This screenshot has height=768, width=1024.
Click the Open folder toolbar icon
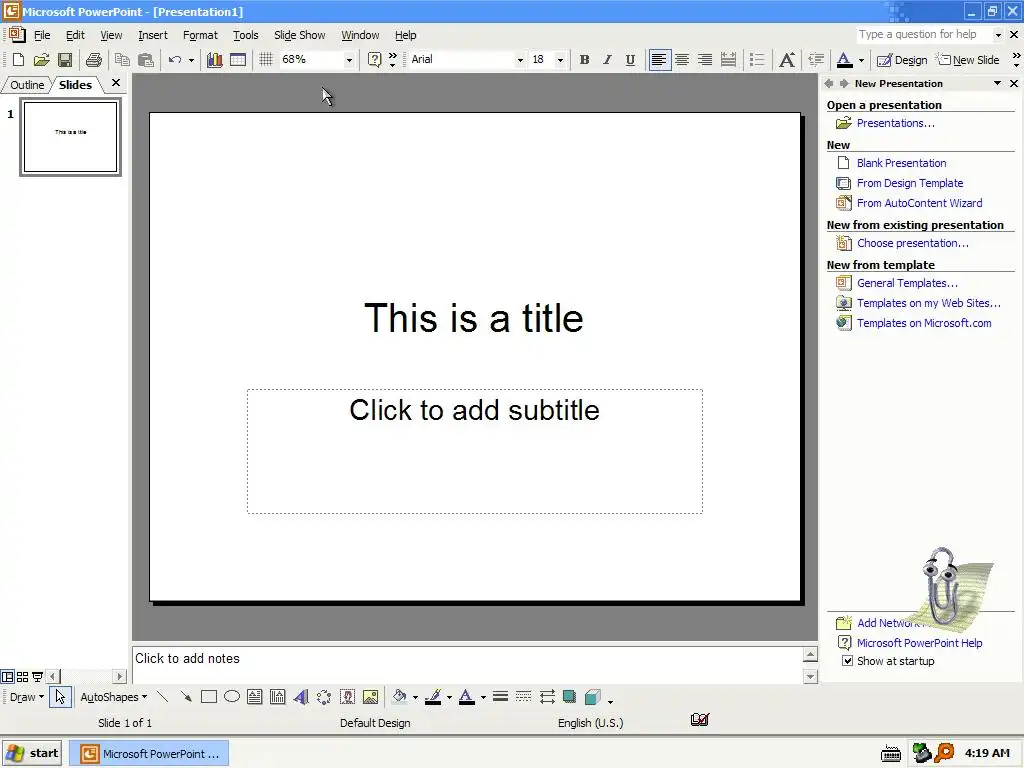(42, 59)
